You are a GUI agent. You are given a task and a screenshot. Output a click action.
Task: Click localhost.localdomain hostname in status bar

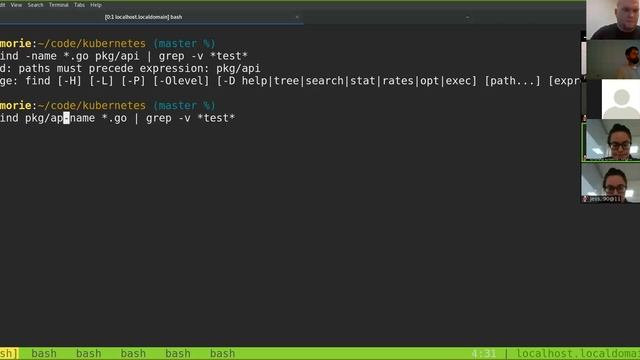(578, 353)
